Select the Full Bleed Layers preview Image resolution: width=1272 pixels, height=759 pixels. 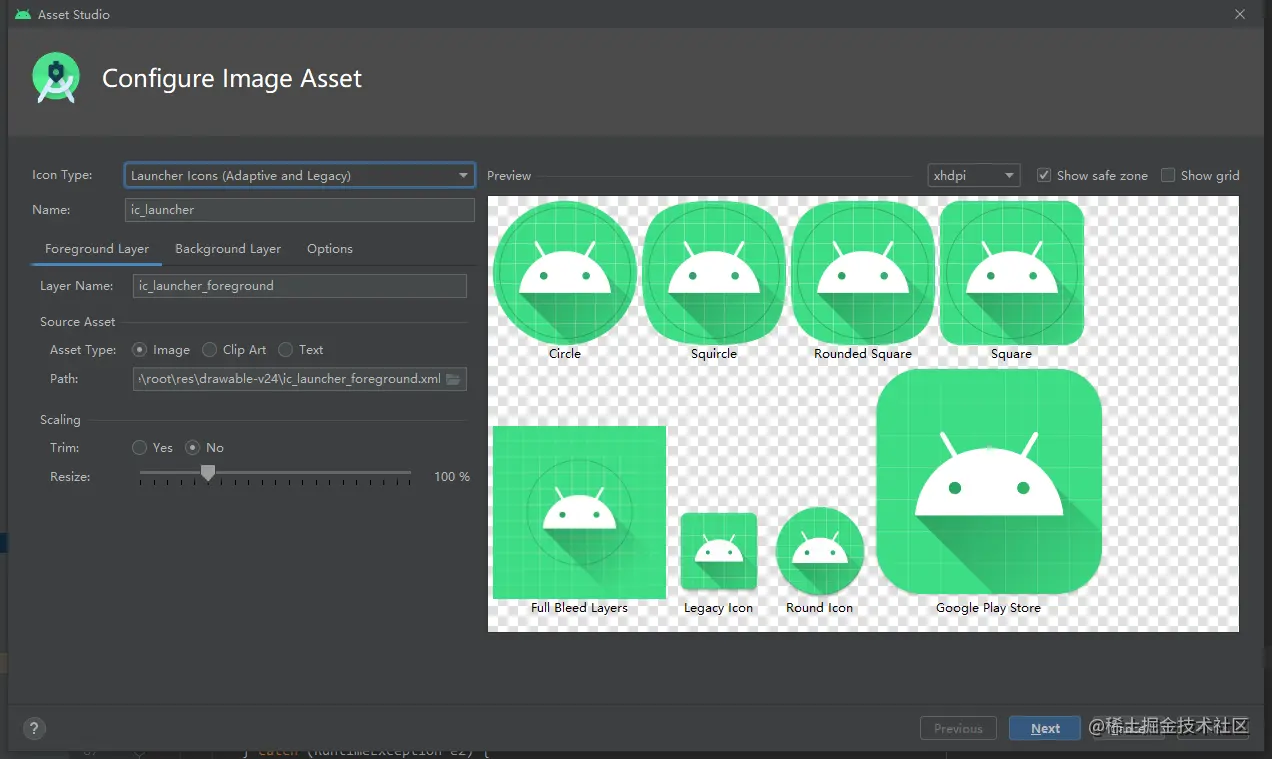[579, 512]
